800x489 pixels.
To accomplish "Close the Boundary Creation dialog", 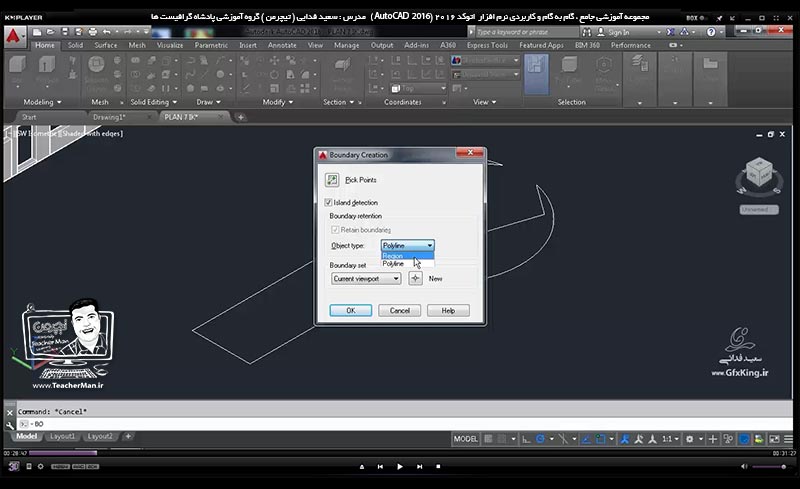I will click(470, 153).
